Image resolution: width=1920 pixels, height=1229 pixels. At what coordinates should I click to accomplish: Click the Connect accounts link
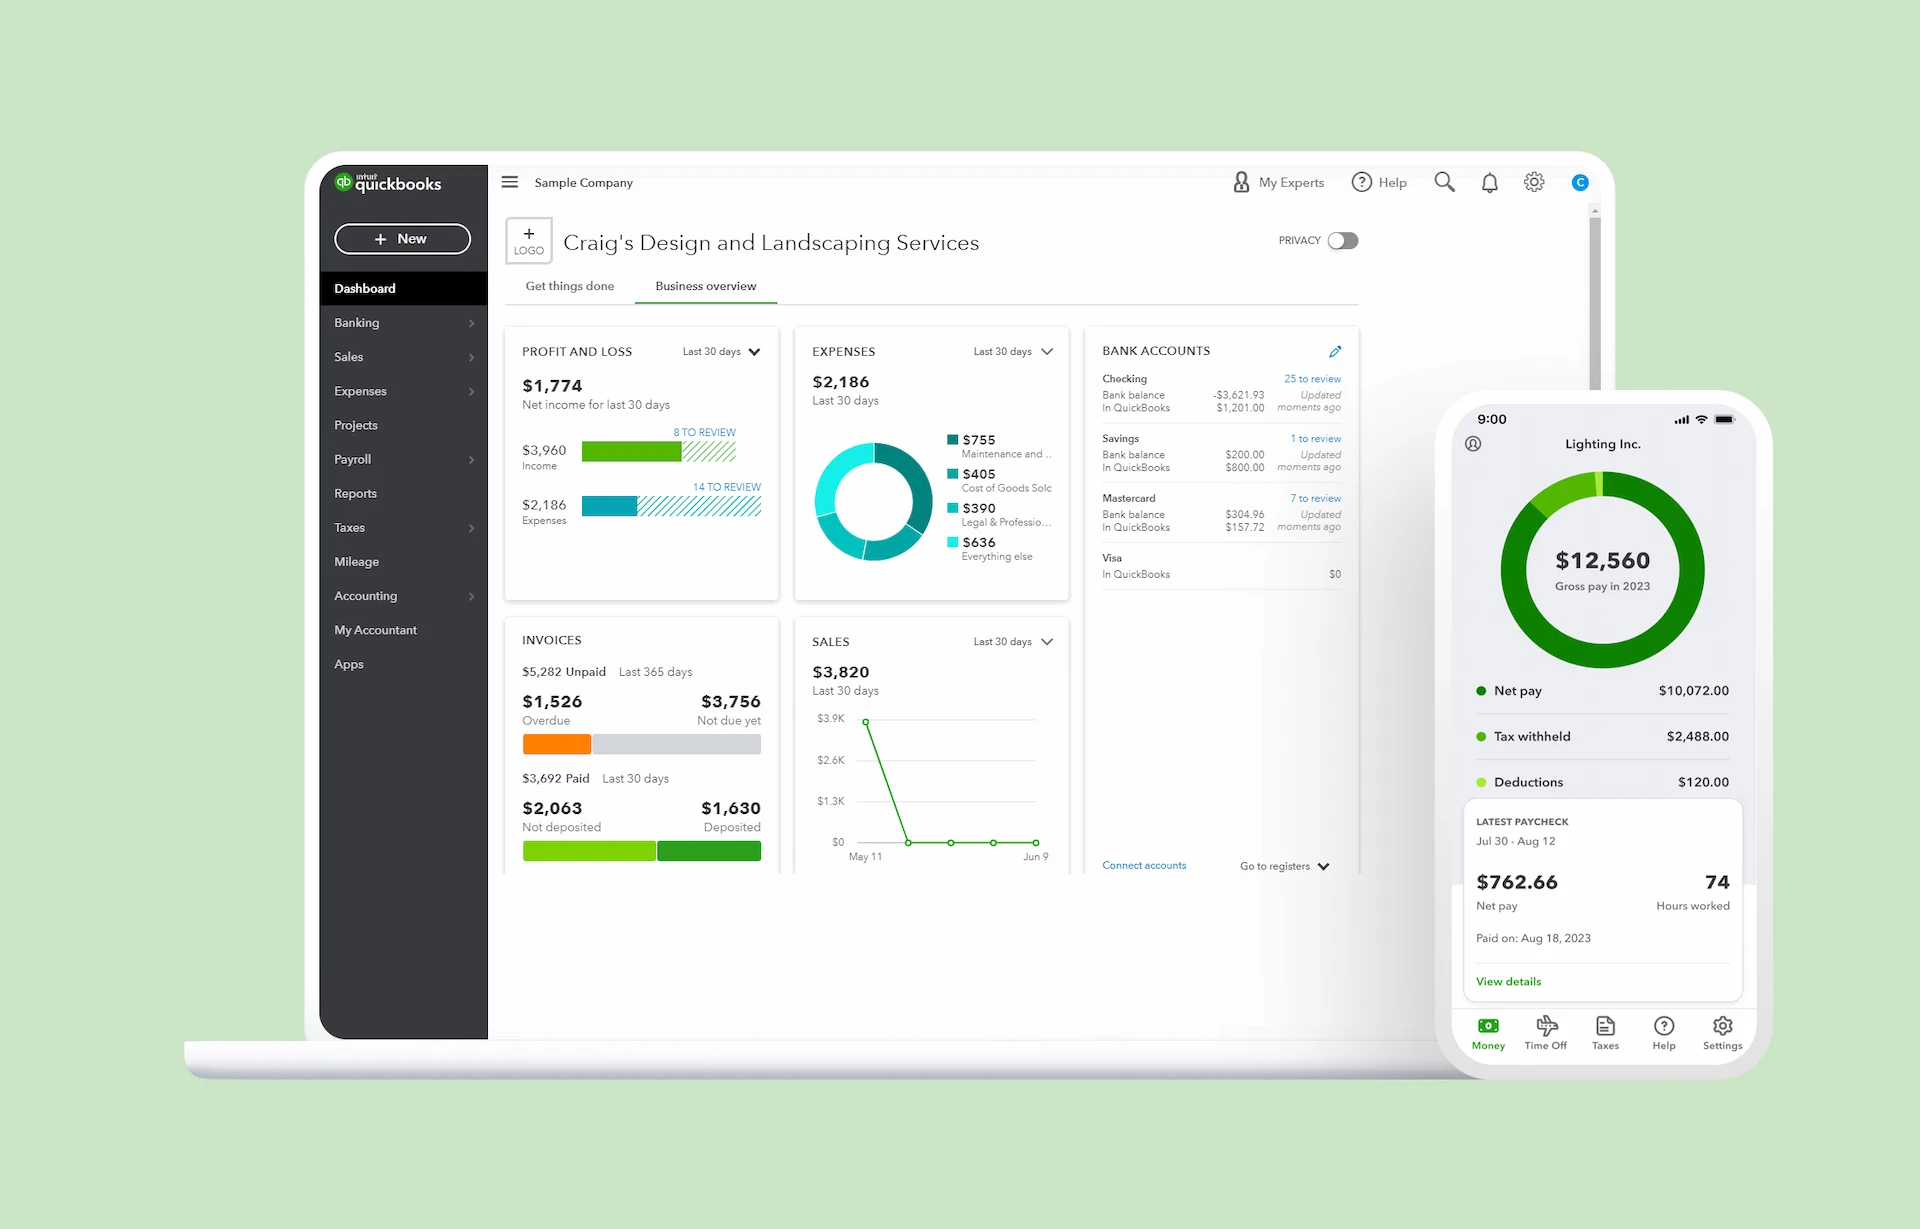tap(1144, 865)
